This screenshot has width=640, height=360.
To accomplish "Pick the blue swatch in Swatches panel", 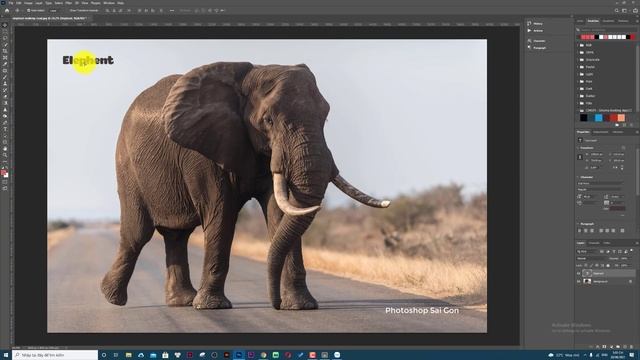I will (x=598, y=118).
